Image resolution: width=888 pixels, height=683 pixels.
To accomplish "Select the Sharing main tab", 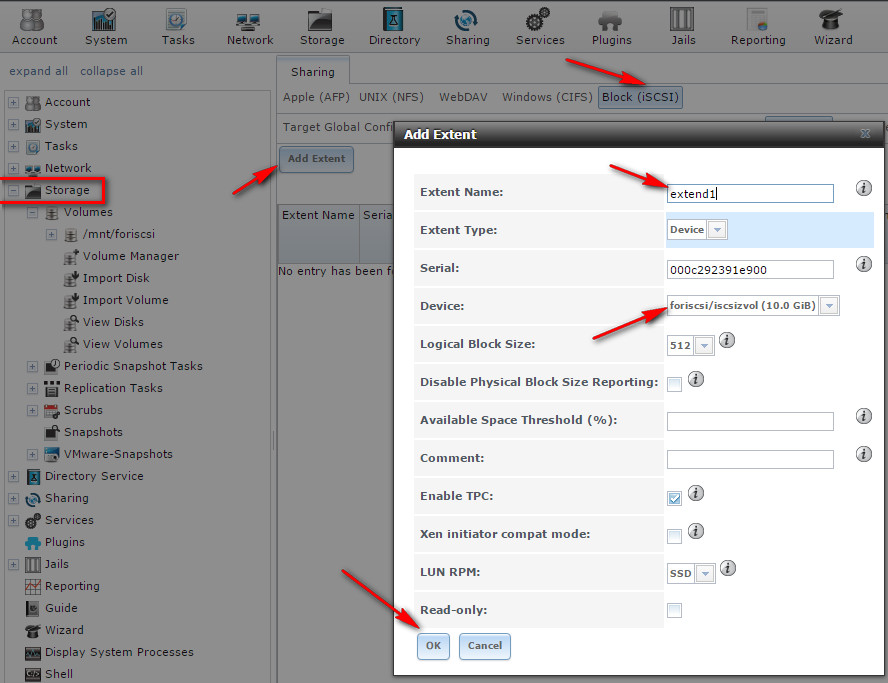I will (x=313, y=72).
